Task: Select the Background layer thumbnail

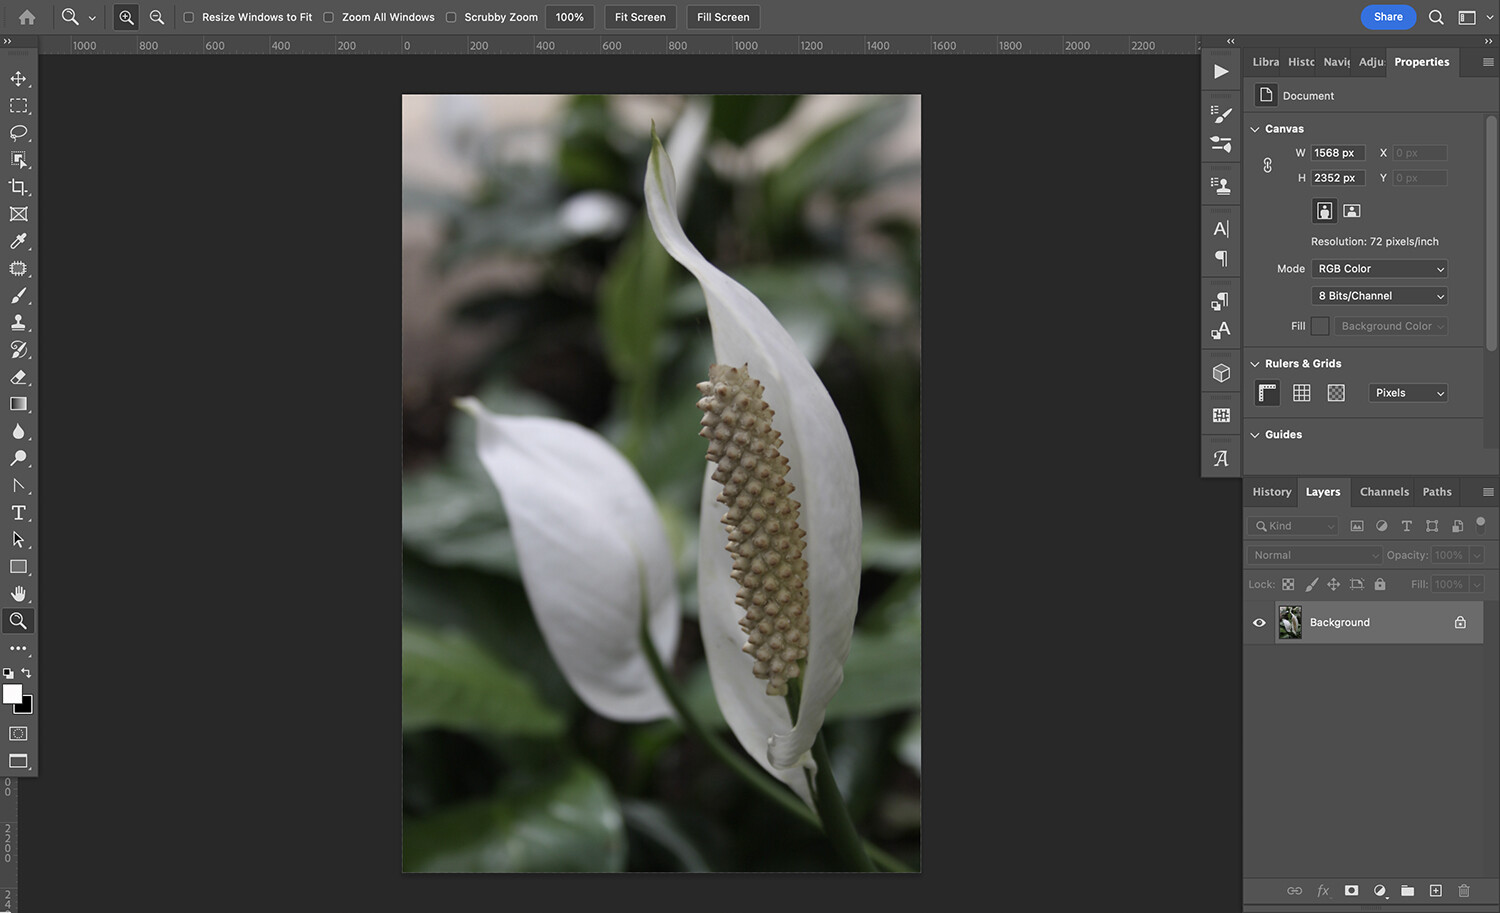Action: tap(1290, 622)
